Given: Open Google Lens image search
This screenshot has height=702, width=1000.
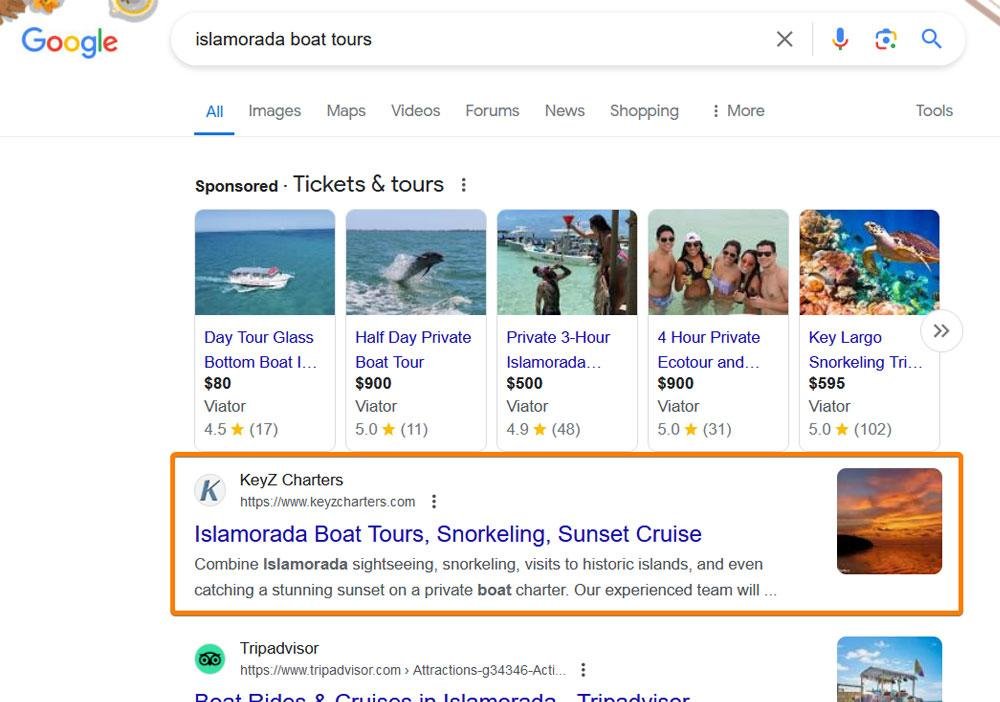Looking at the screenshot, I should click(x=885, y=39).
